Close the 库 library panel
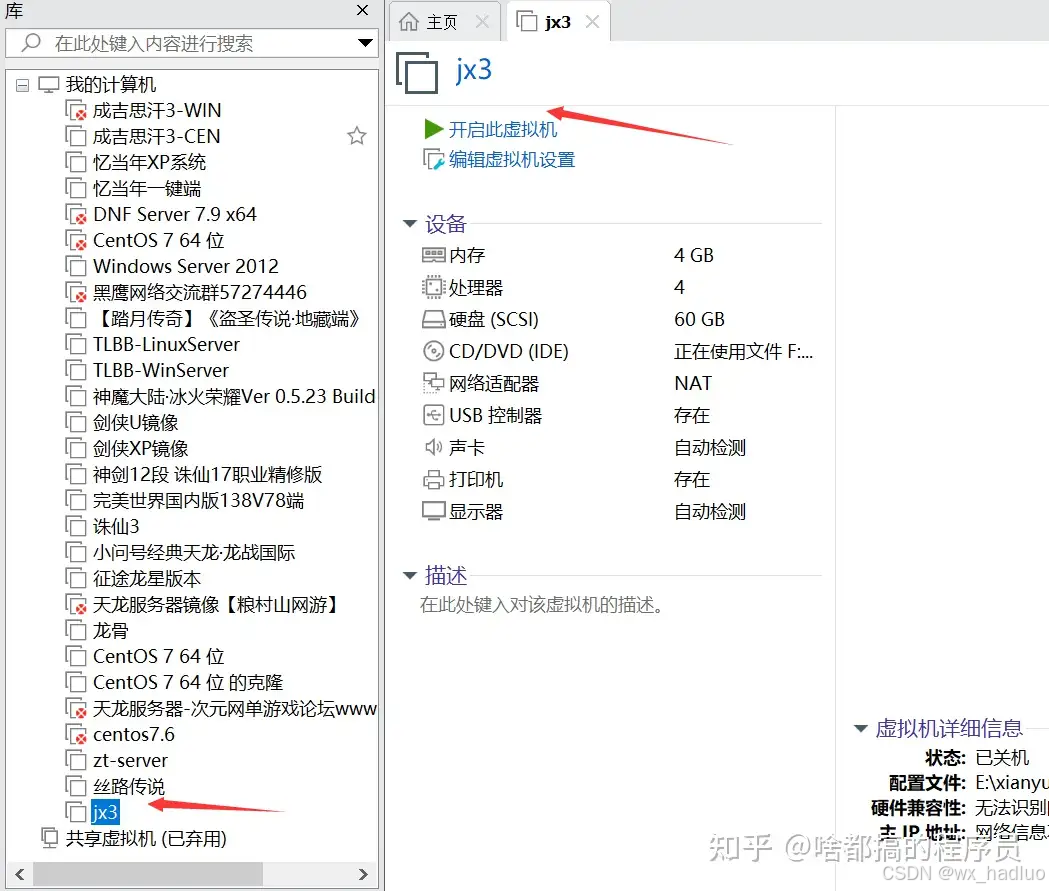The width and height of the screenshot is (1049, 891). pyautogui.click(x=363, y=10)
